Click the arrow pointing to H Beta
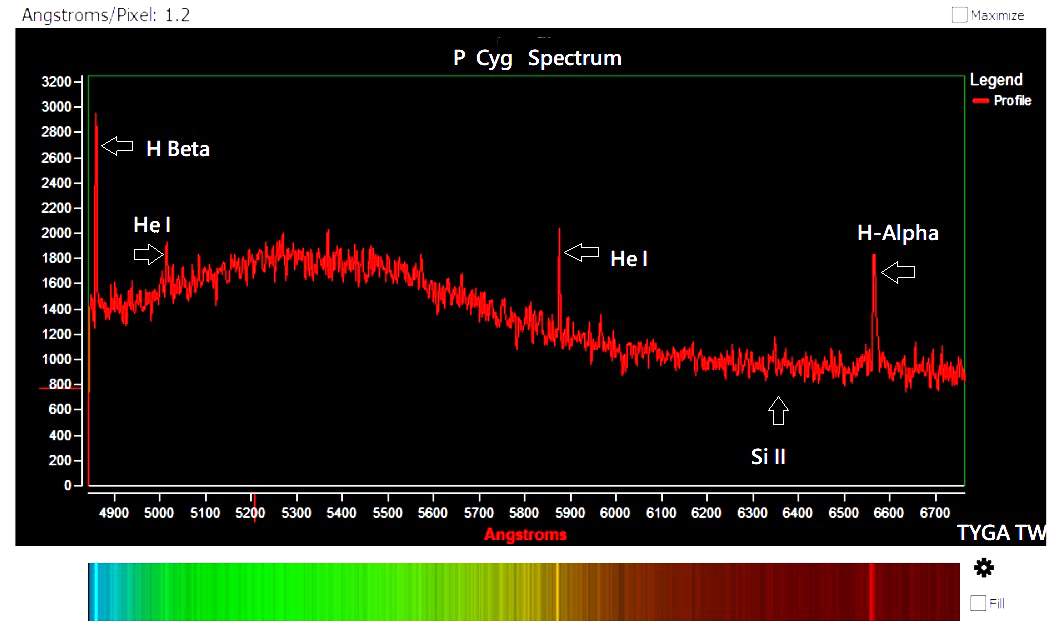1056x636 pixels. tap(117, 146)
